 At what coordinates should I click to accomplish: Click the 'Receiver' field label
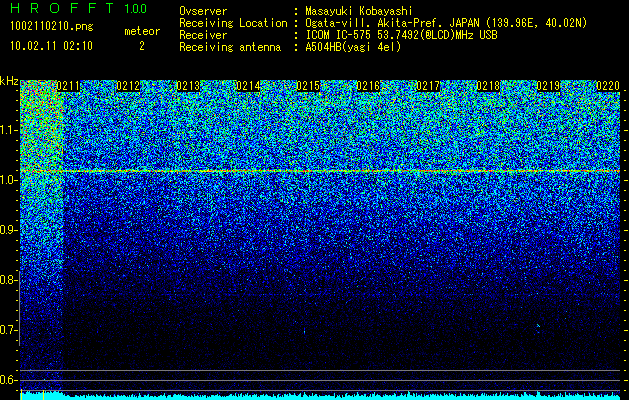tap(203, 35)
